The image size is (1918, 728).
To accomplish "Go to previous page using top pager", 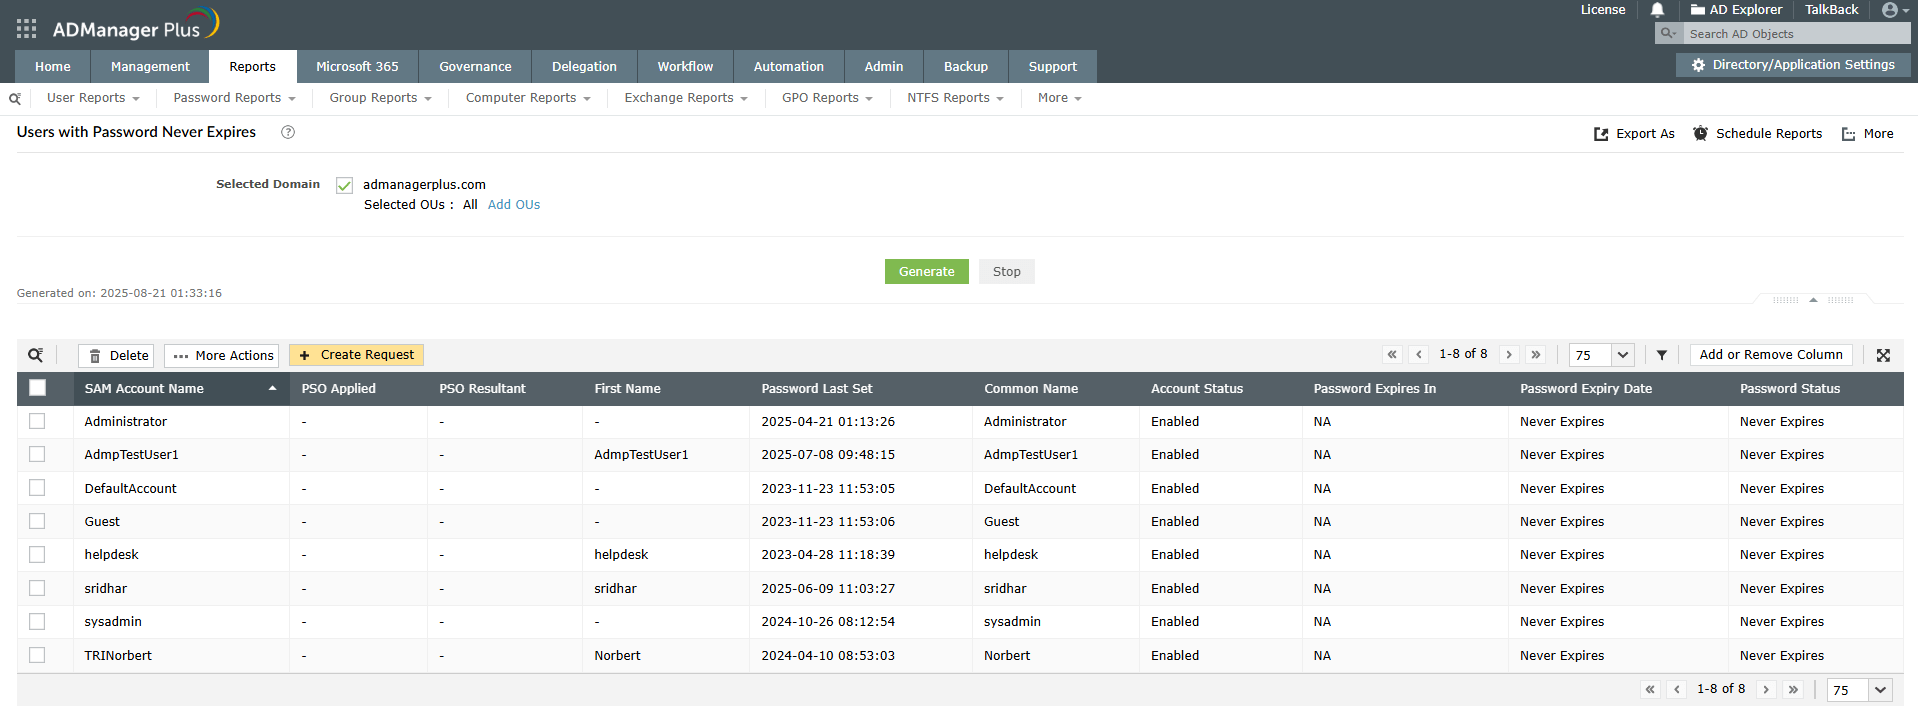I will (1419, 355).
